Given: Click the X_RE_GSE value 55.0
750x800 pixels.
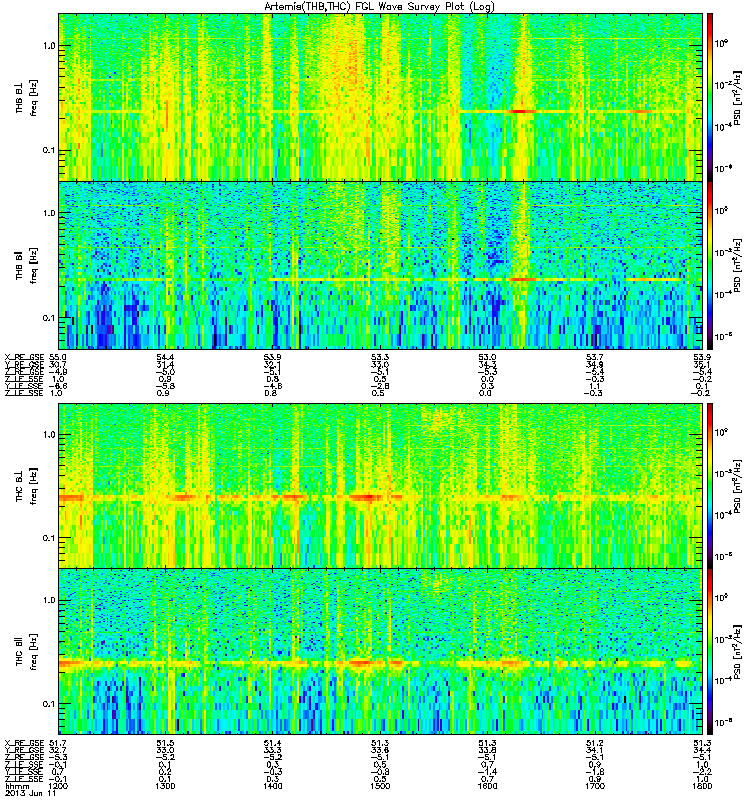Looking at the screenshot, I should [57, 357].
